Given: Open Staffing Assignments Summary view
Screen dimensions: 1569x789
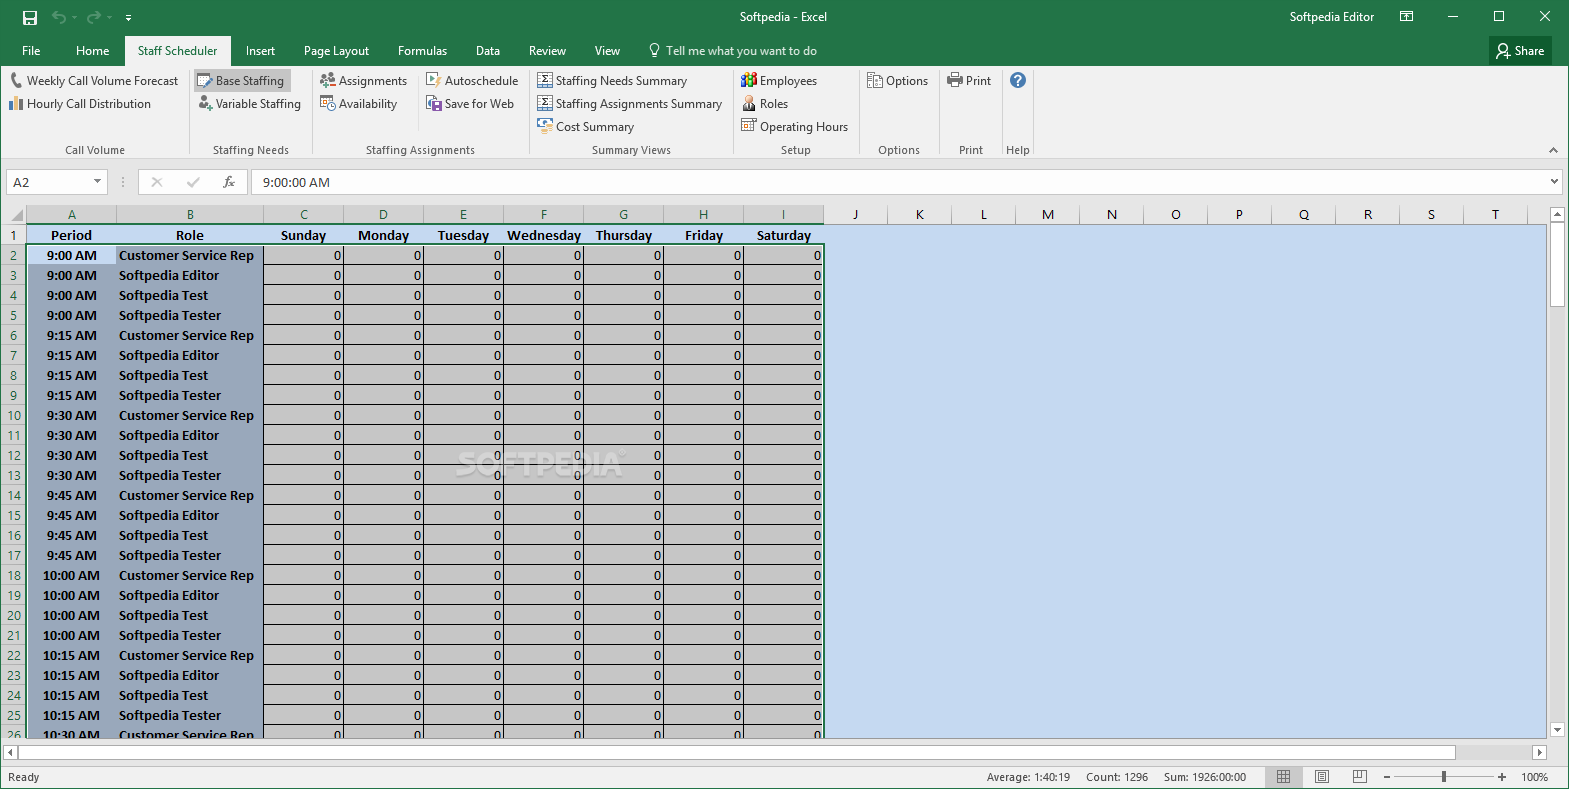Looking at the screenshot, I should click(x=630, y=104).
